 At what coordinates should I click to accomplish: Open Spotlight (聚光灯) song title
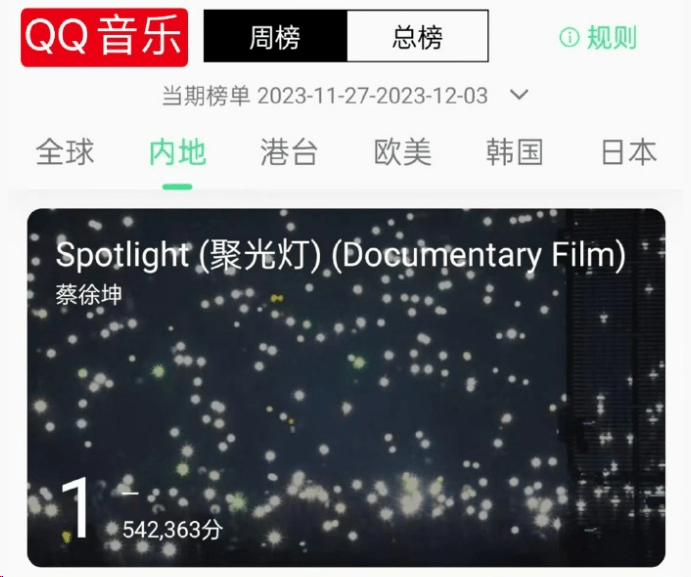coord(340,255)
